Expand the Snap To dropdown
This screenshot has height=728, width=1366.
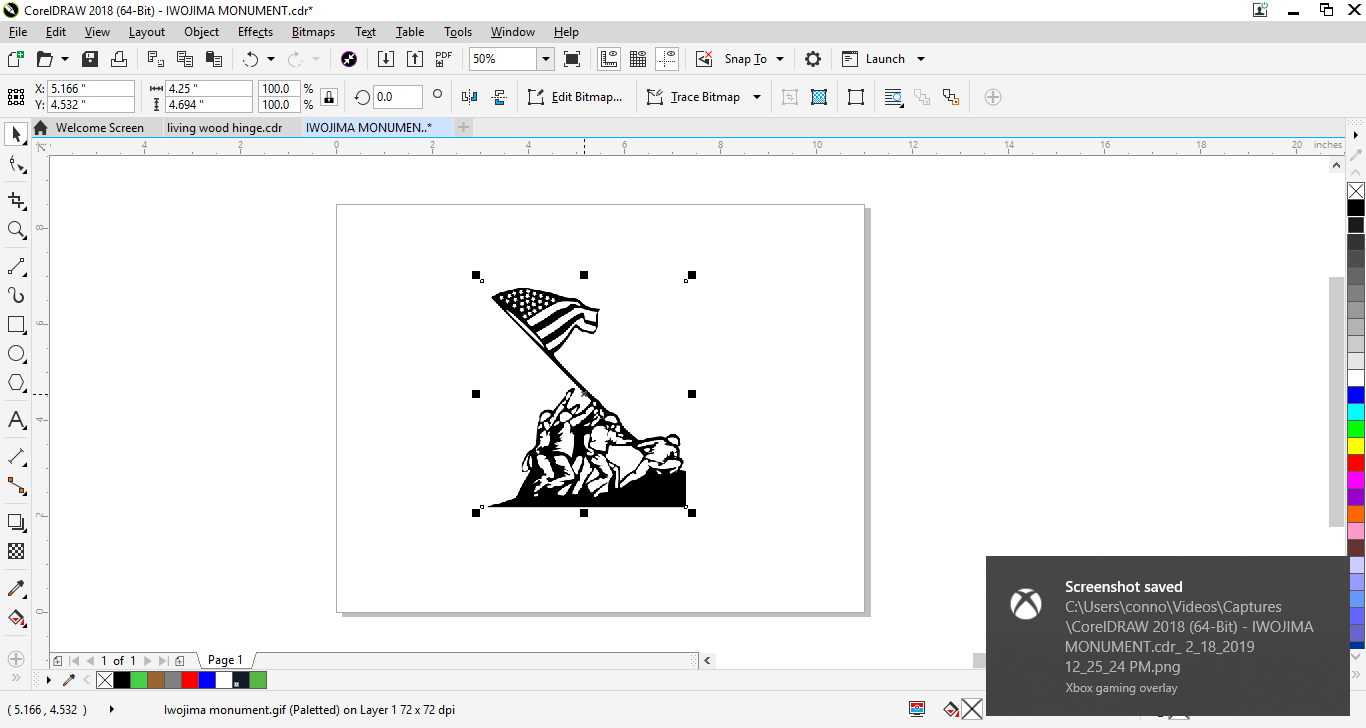780,59
